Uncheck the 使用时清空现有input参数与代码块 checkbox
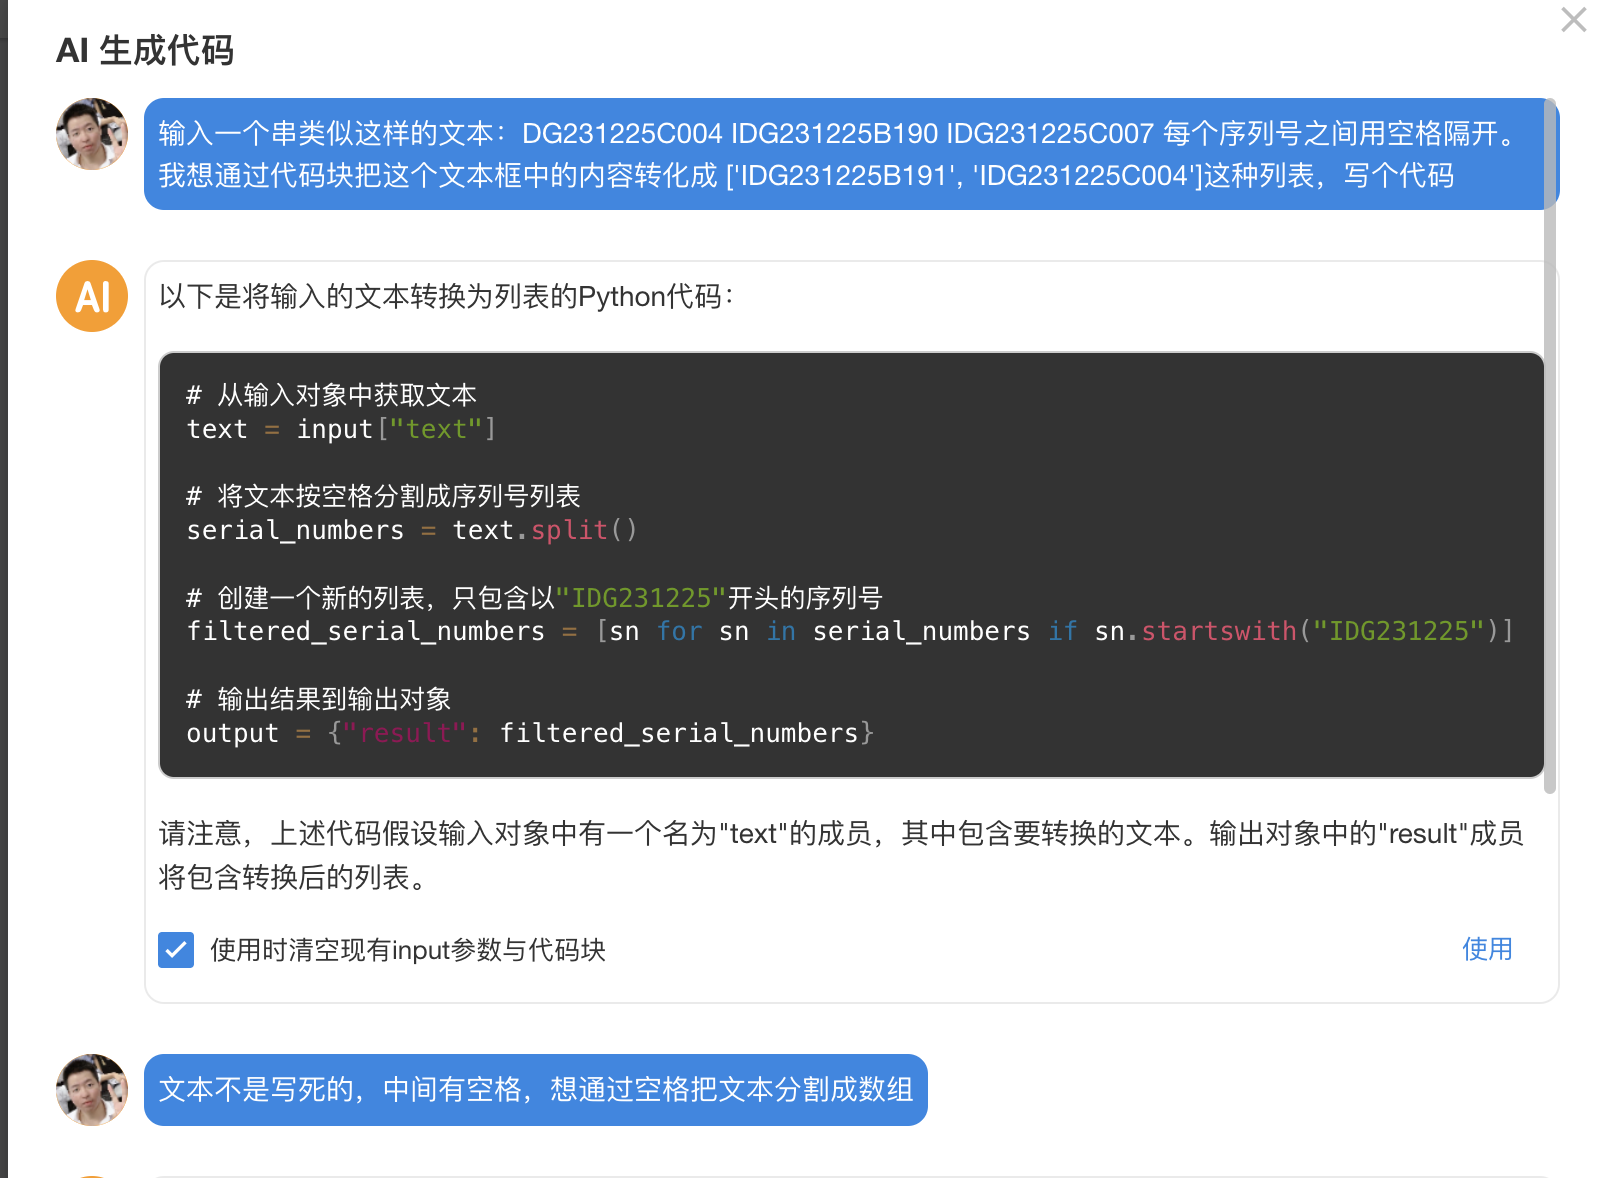 click(176, 950)
